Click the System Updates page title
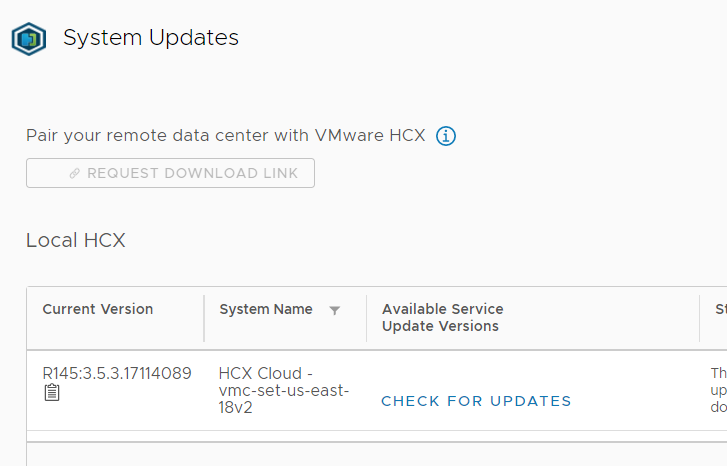The width and height of the screenshot is (727, 466). 151,38
